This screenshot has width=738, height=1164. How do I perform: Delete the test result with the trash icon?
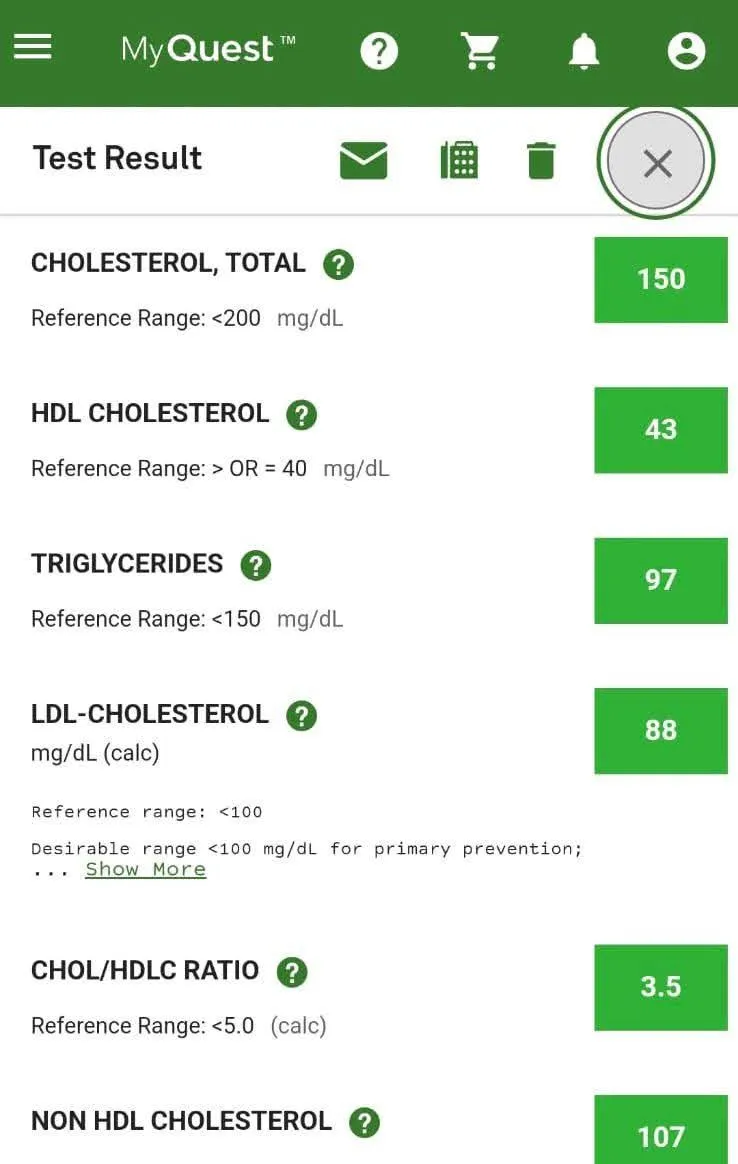point(541,160)
